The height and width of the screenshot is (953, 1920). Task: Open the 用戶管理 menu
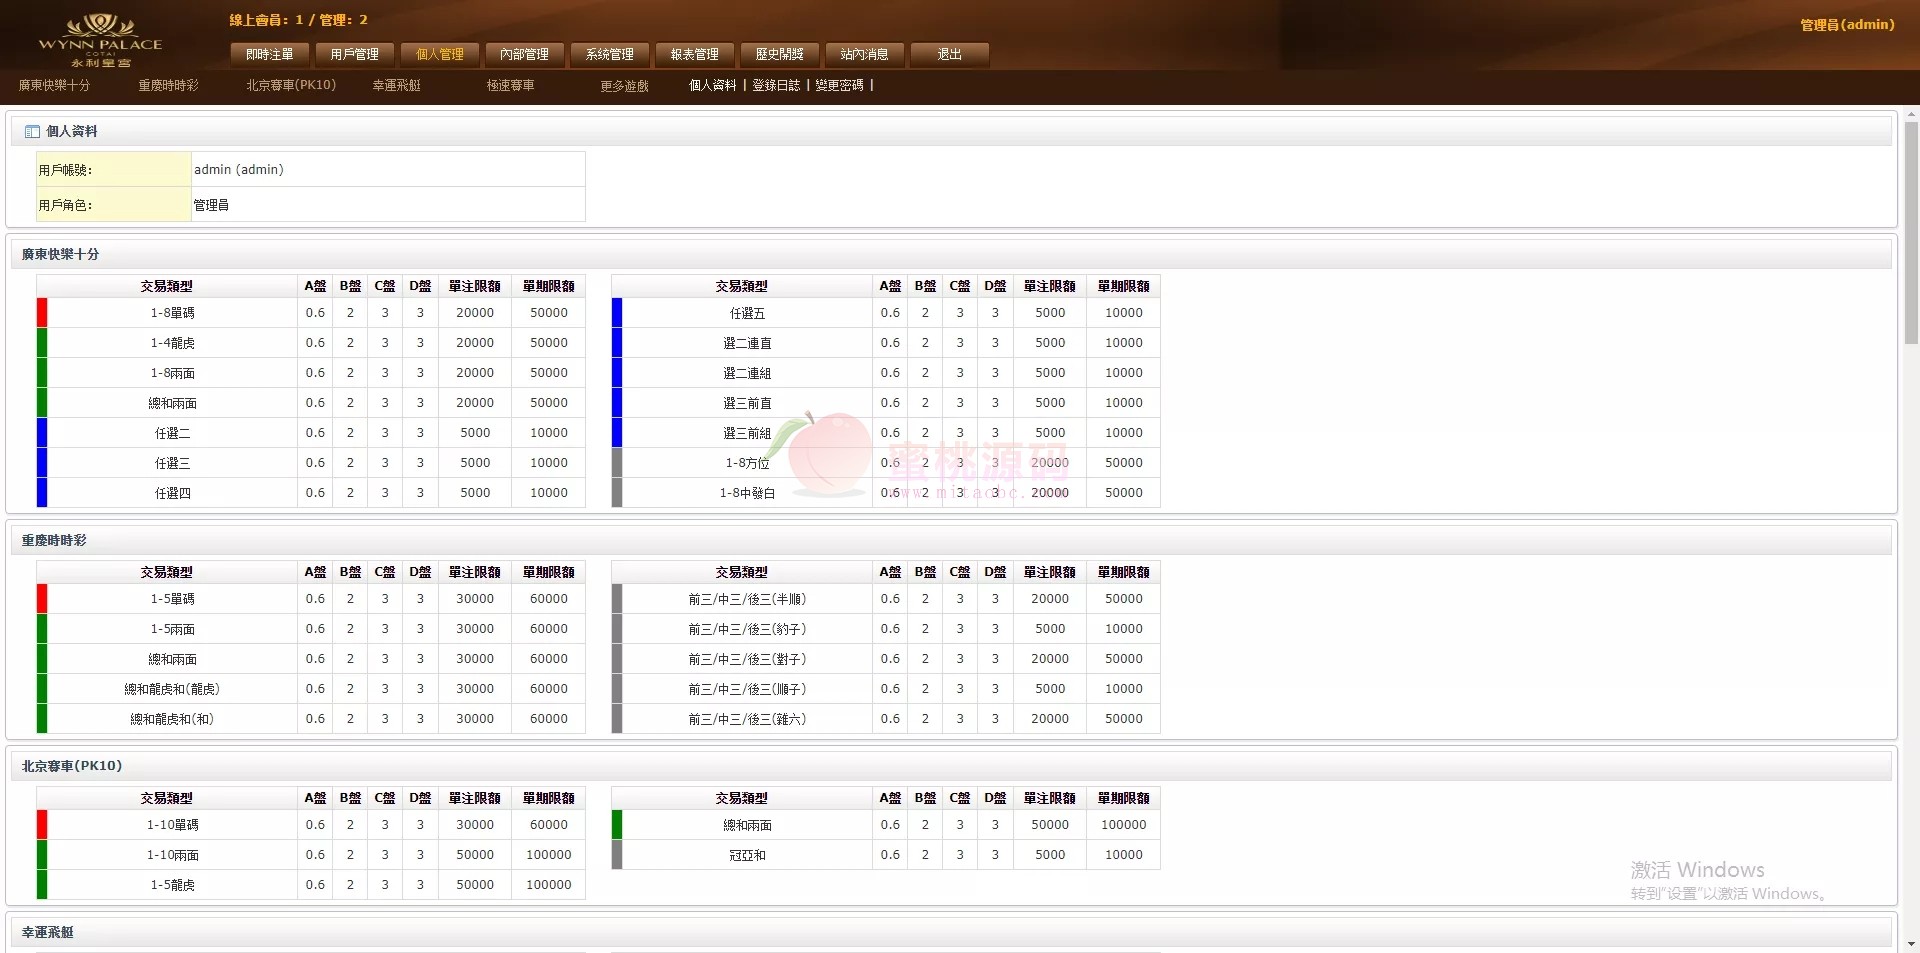point(355,54)
